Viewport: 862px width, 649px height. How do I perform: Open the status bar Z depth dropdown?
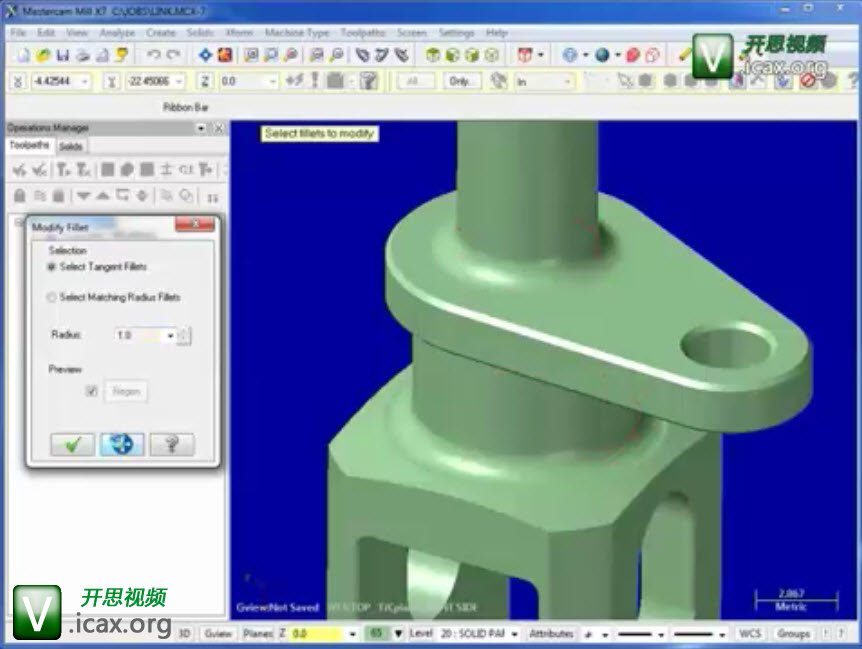point(353,634)
